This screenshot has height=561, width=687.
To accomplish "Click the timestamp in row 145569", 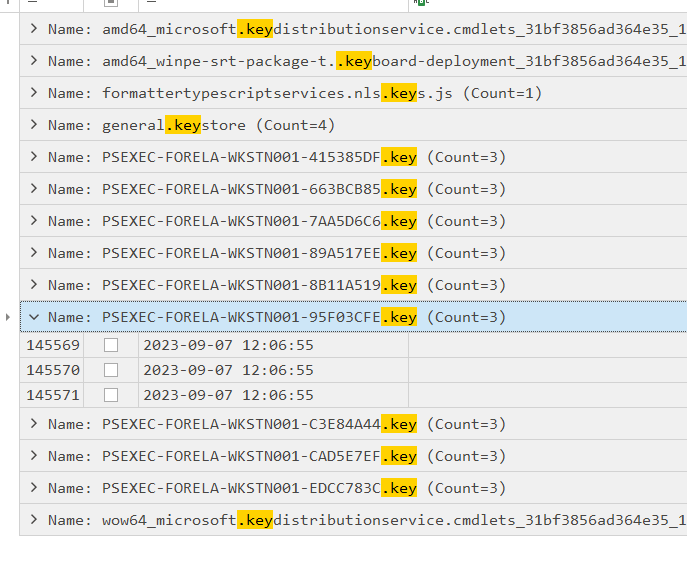I will [228, 345].
